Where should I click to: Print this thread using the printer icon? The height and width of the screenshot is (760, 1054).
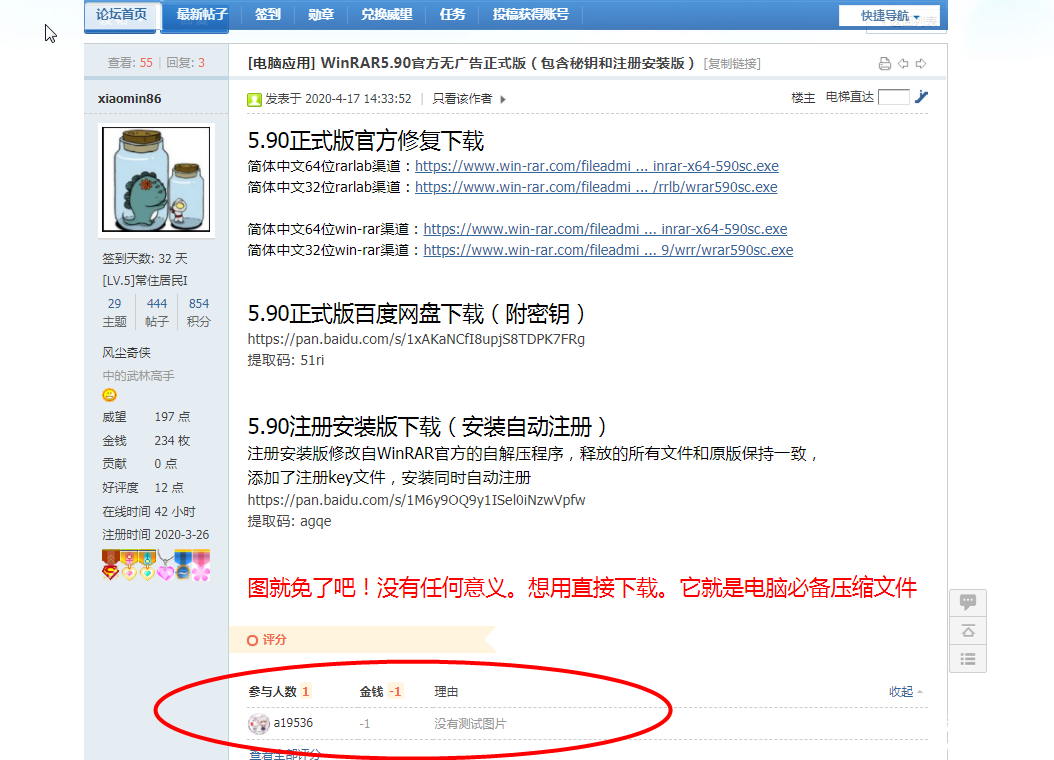885,63
